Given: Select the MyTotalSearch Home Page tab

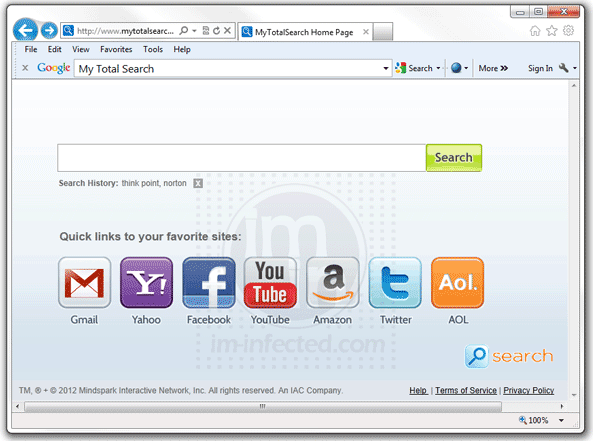Looking at the screenshot, I should (304, 32).
